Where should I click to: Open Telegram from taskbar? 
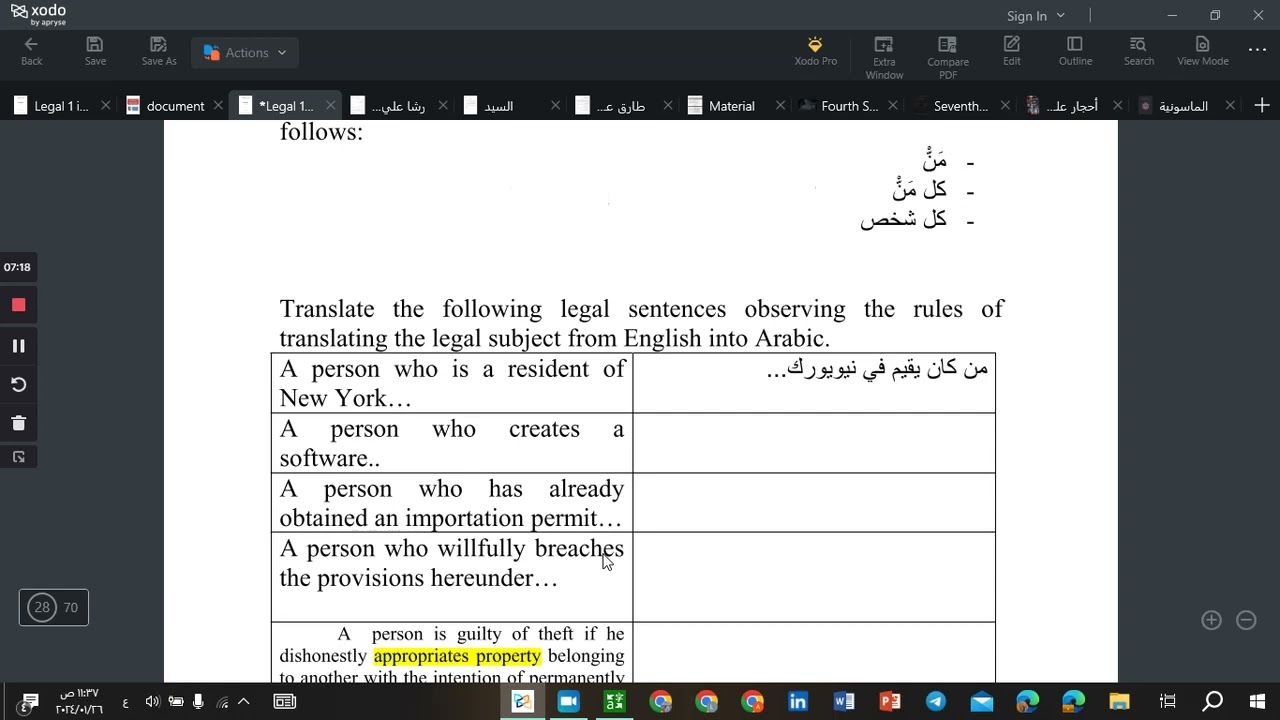coord(935,701)
